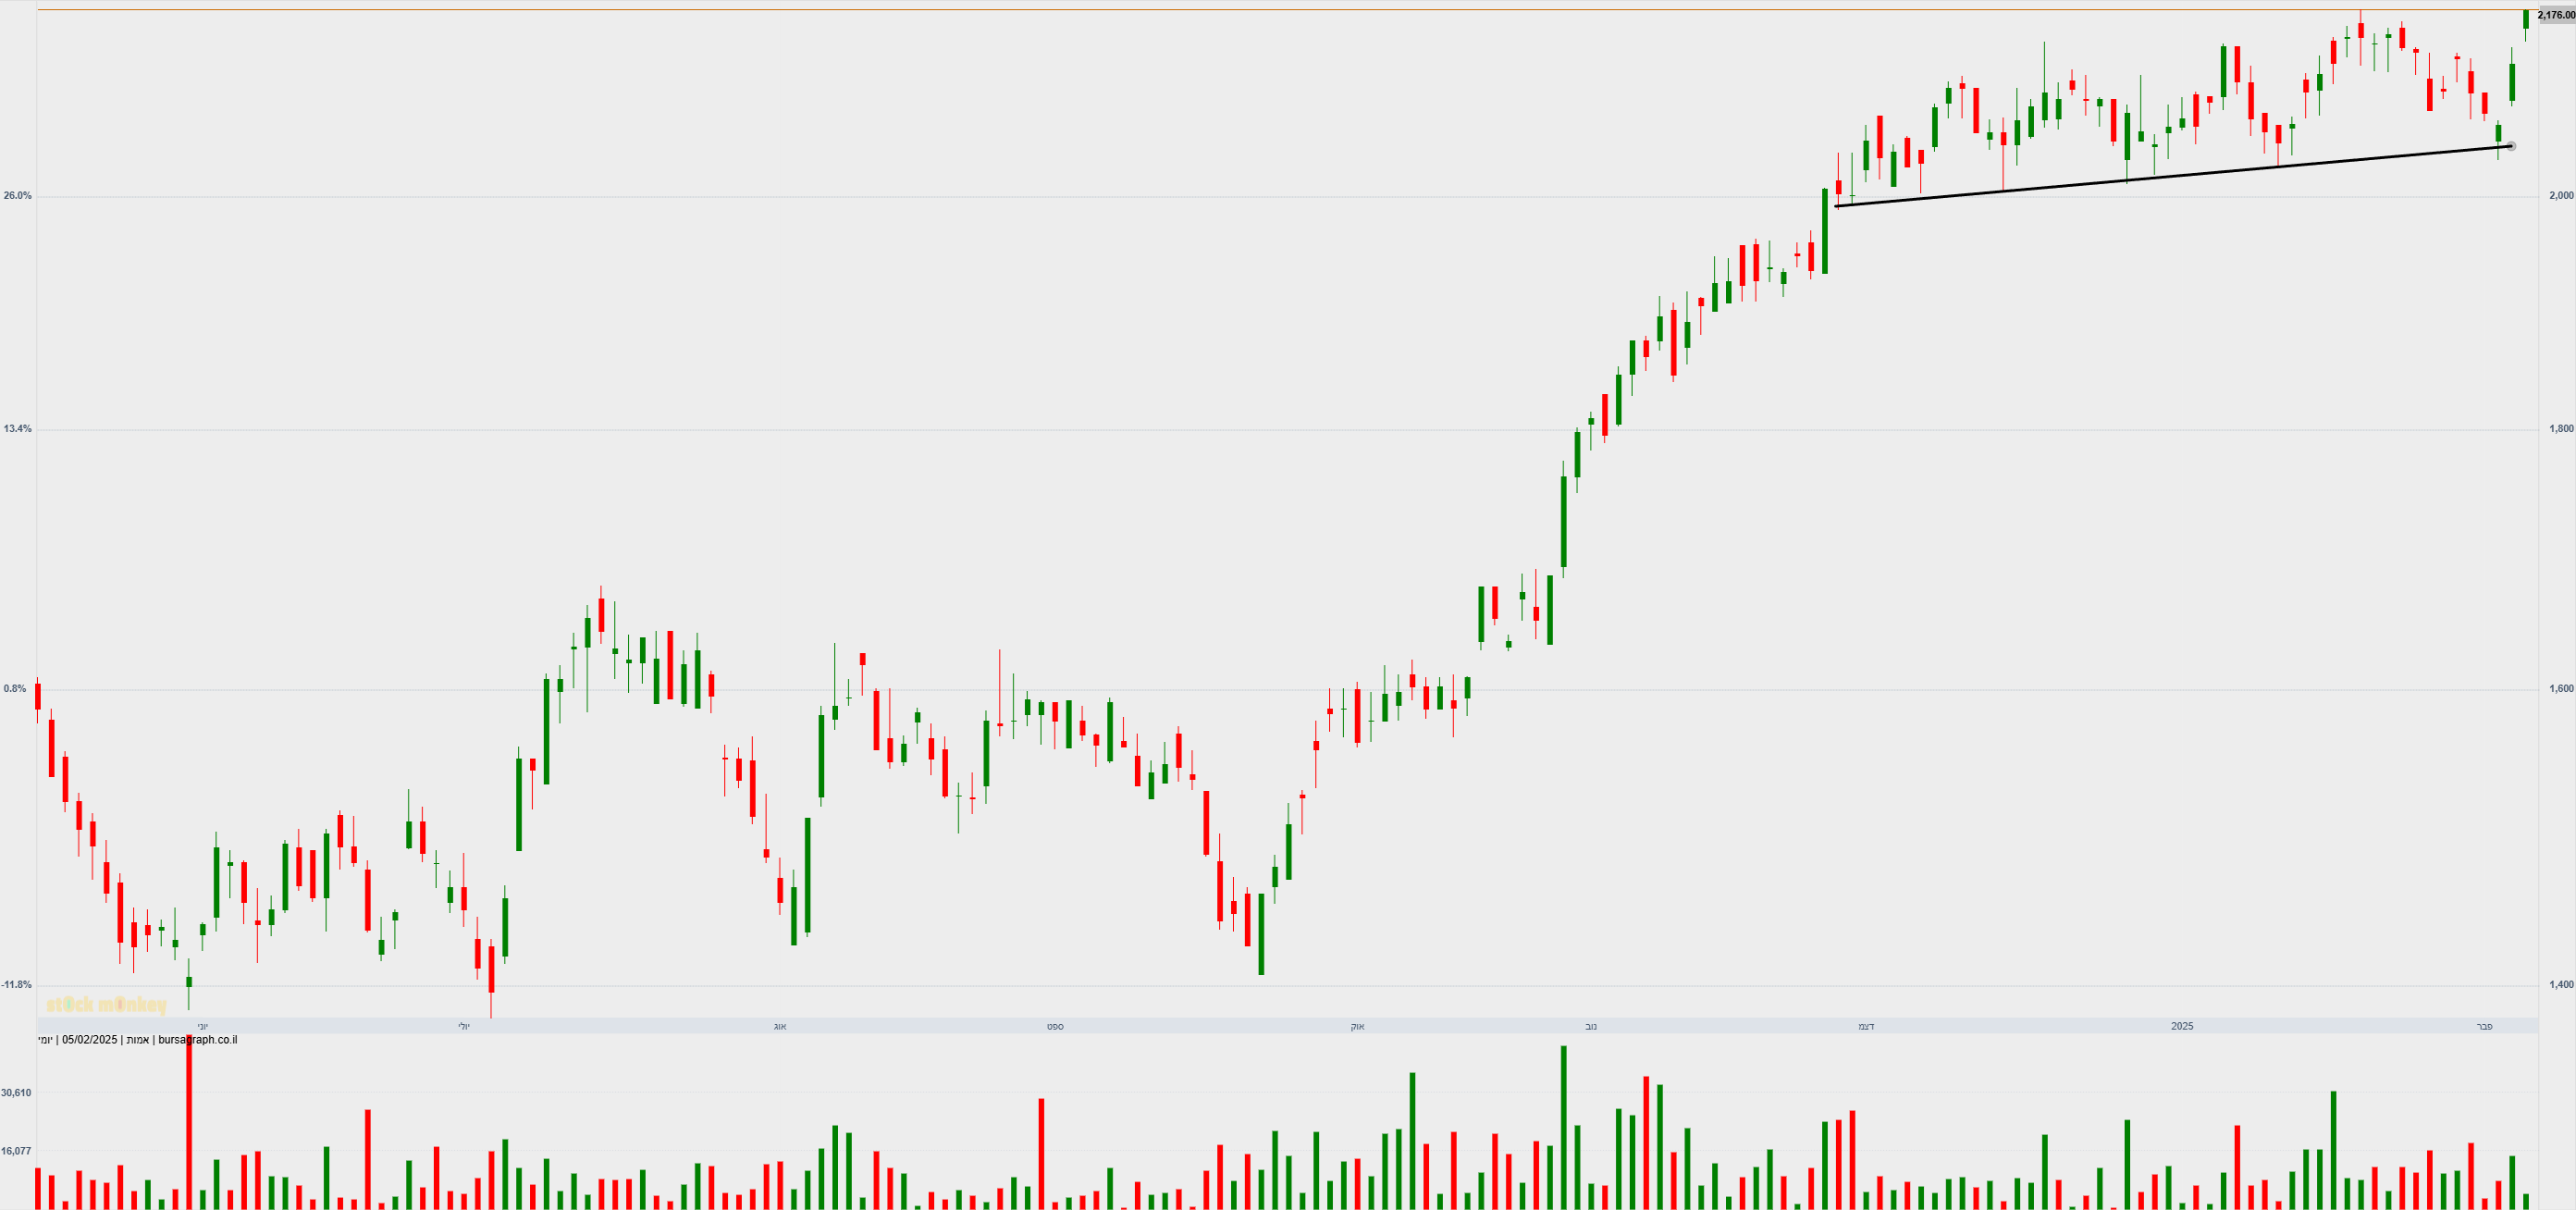The width and height of the screenshot is (2576, 1210).
Task: Click the 16,077 volume scale label
Action: coord(16,1151)
